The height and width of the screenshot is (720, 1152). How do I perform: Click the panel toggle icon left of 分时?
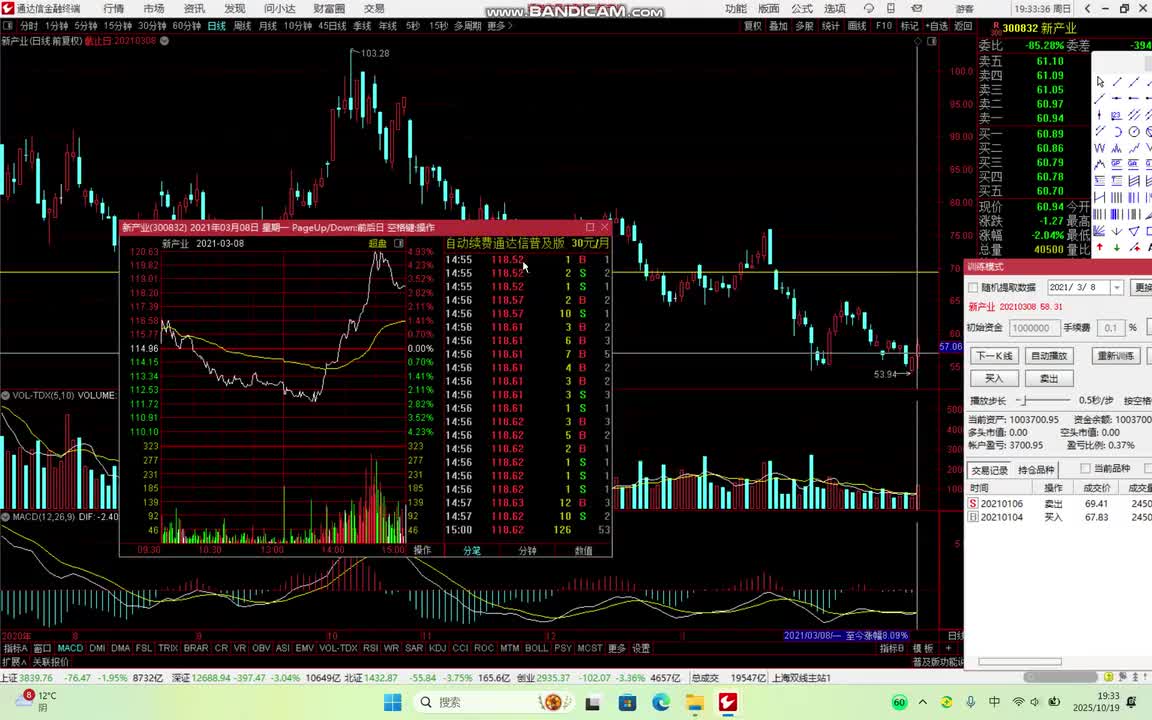(x=8, y=26)
